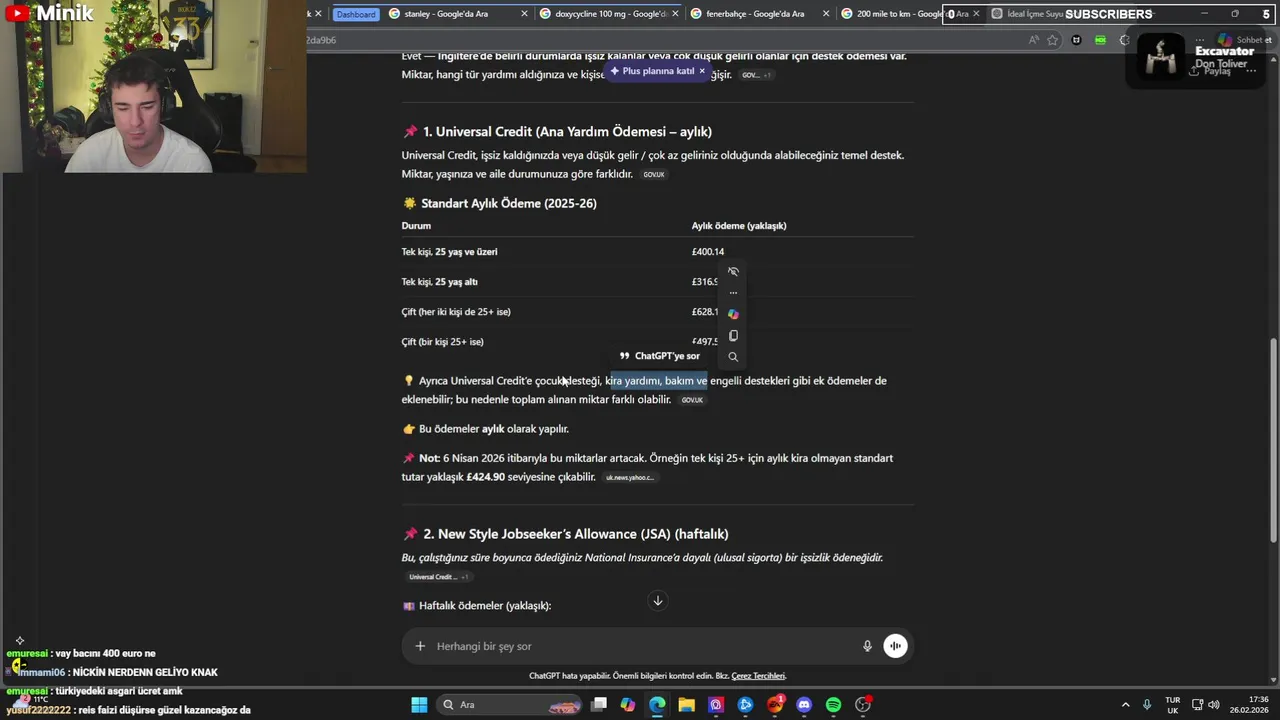Viewport: 1280px width, 720px height.
Task: Open Spotify from the taskbar
Action: coord(833,705)
